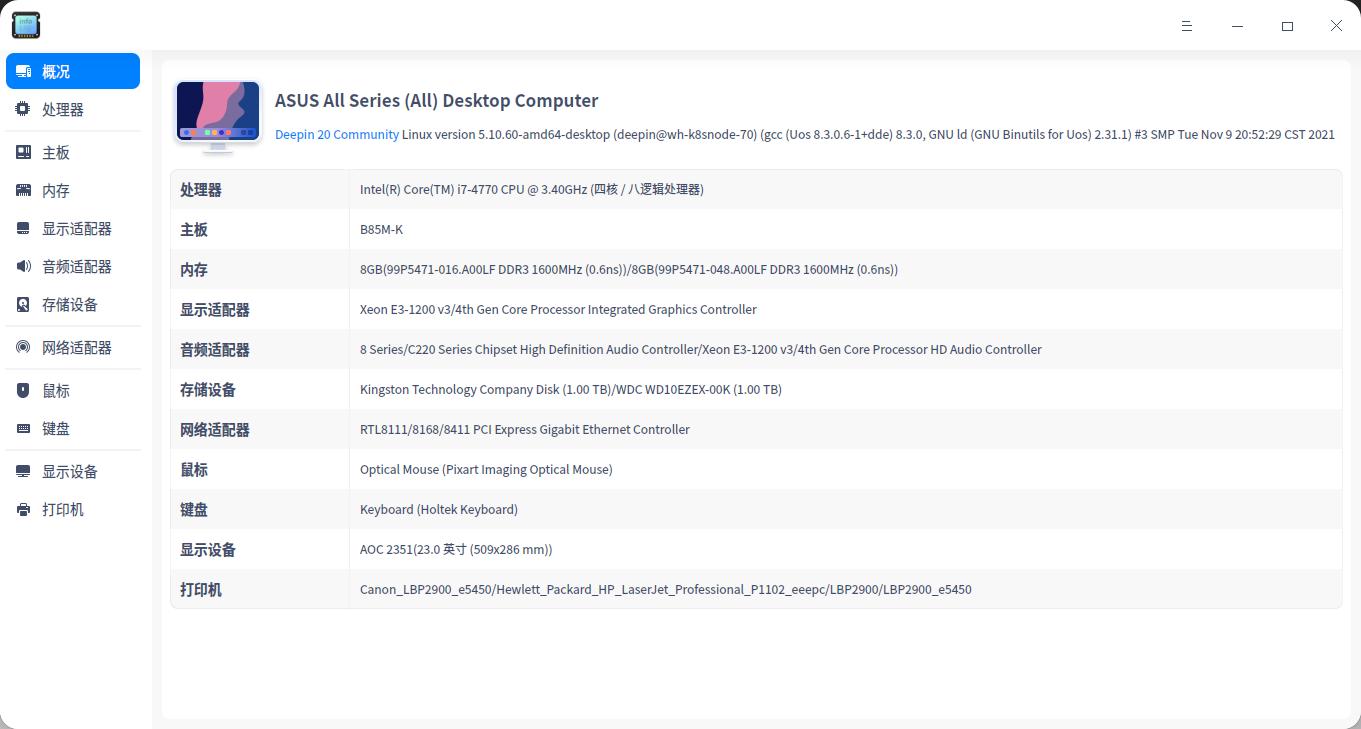Click the 键盘 keyboard icon

pos(23,428)
